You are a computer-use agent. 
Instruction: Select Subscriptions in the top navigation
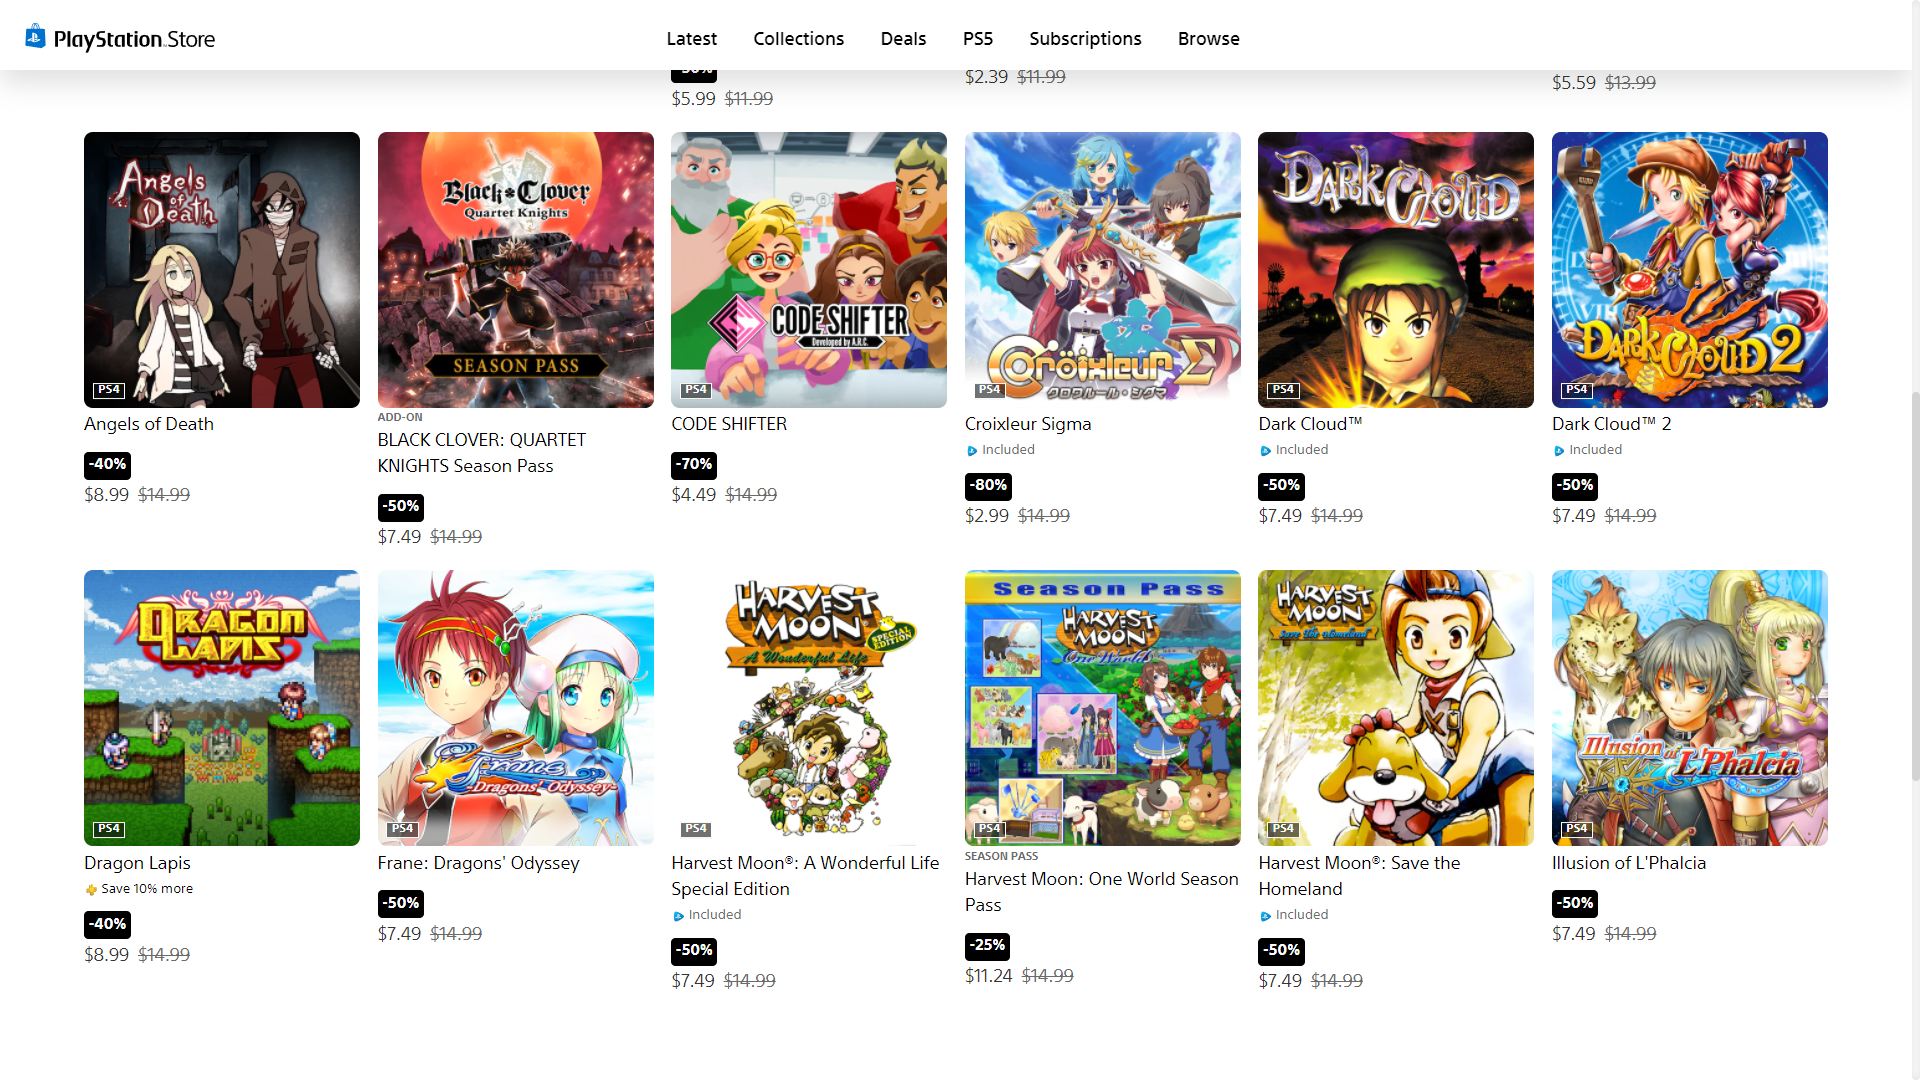coord(1085,39)
